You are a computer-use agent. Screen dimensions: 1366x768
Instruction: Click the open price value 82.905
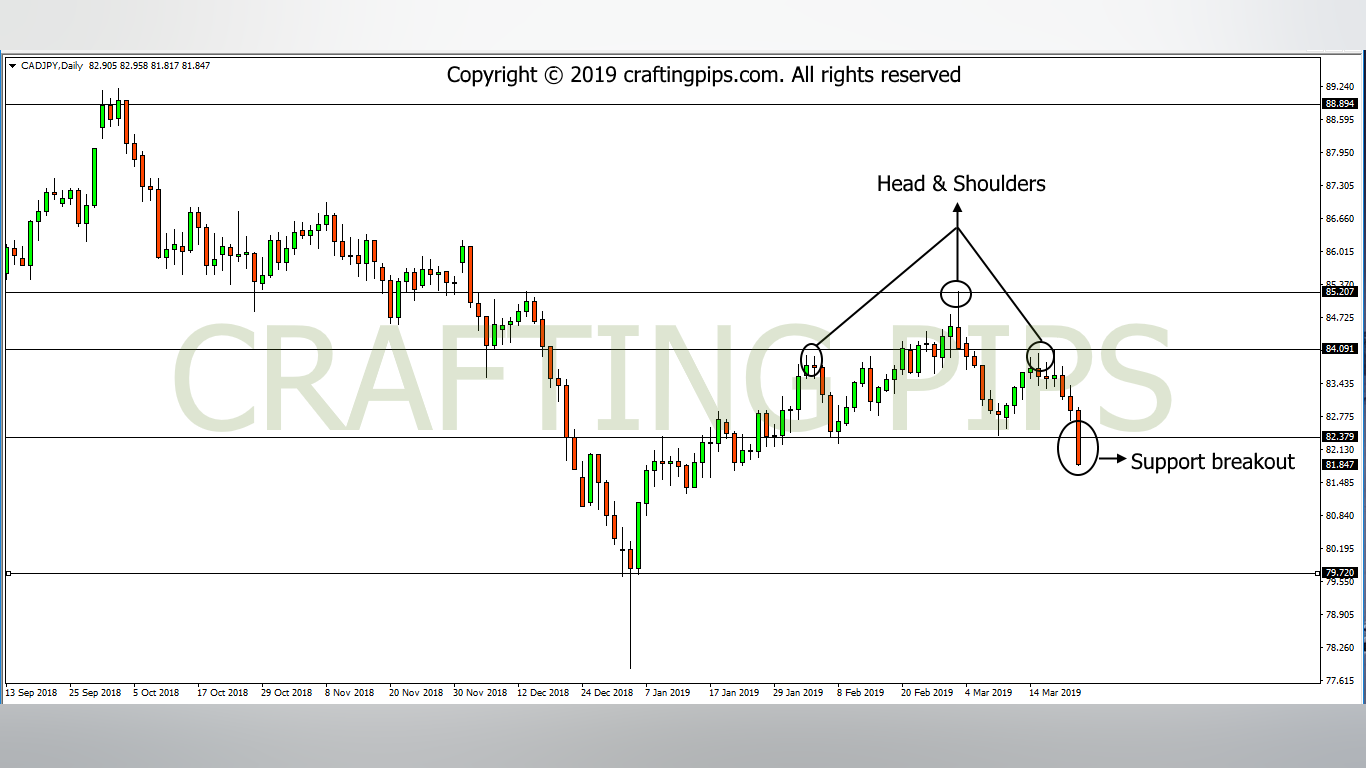tap(104, 66)
